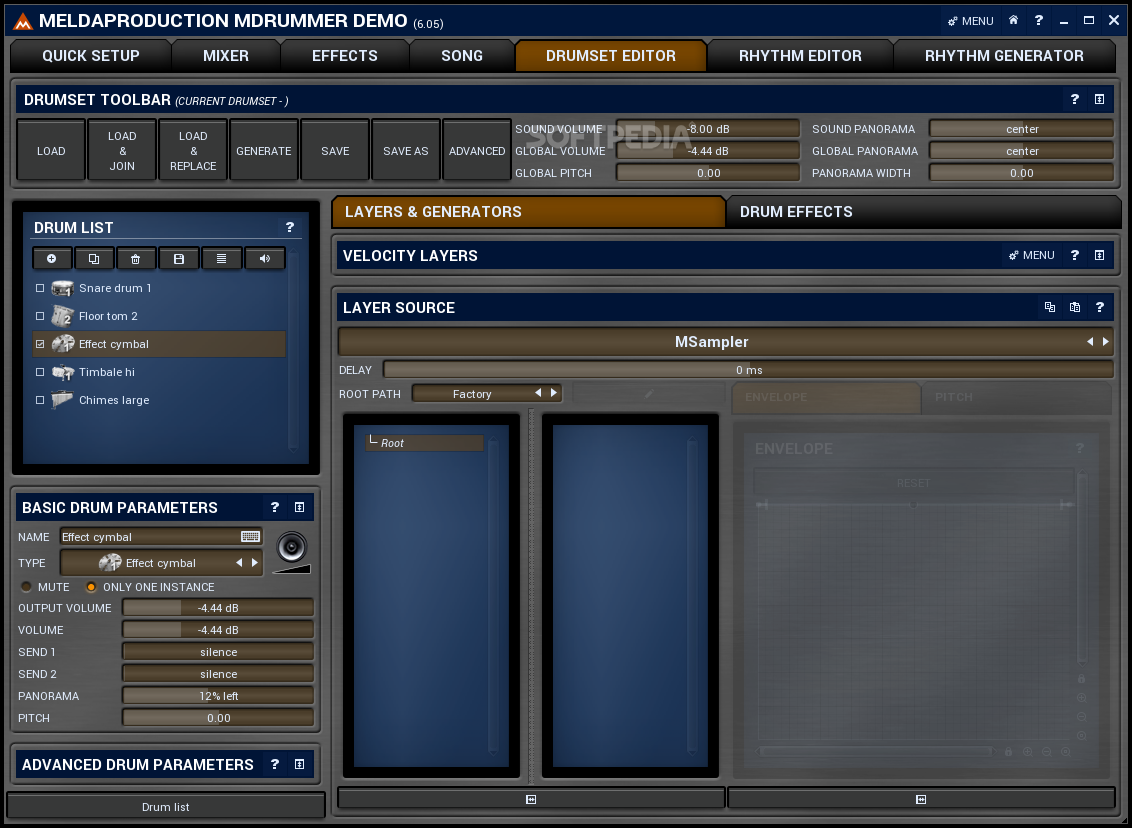Image resolution: width=1132 pixels, height=828 pixels.
Task: Adjust the SOUND VOLUME slider
Action: 708,128
